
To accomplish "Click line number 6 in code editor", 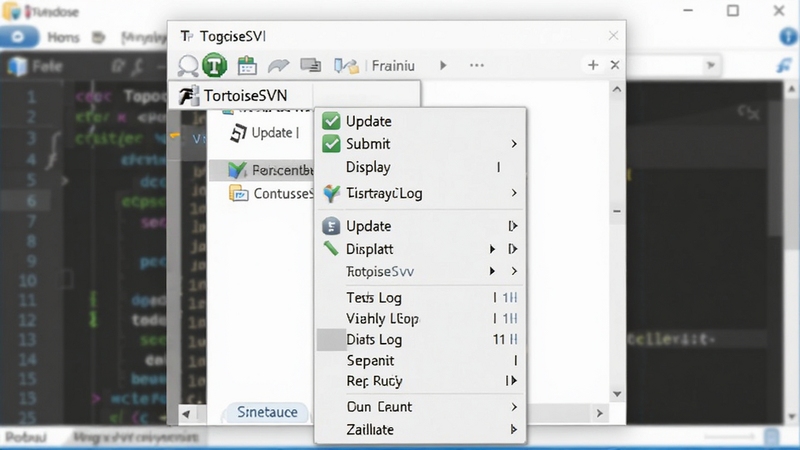I will click(31, 201).
